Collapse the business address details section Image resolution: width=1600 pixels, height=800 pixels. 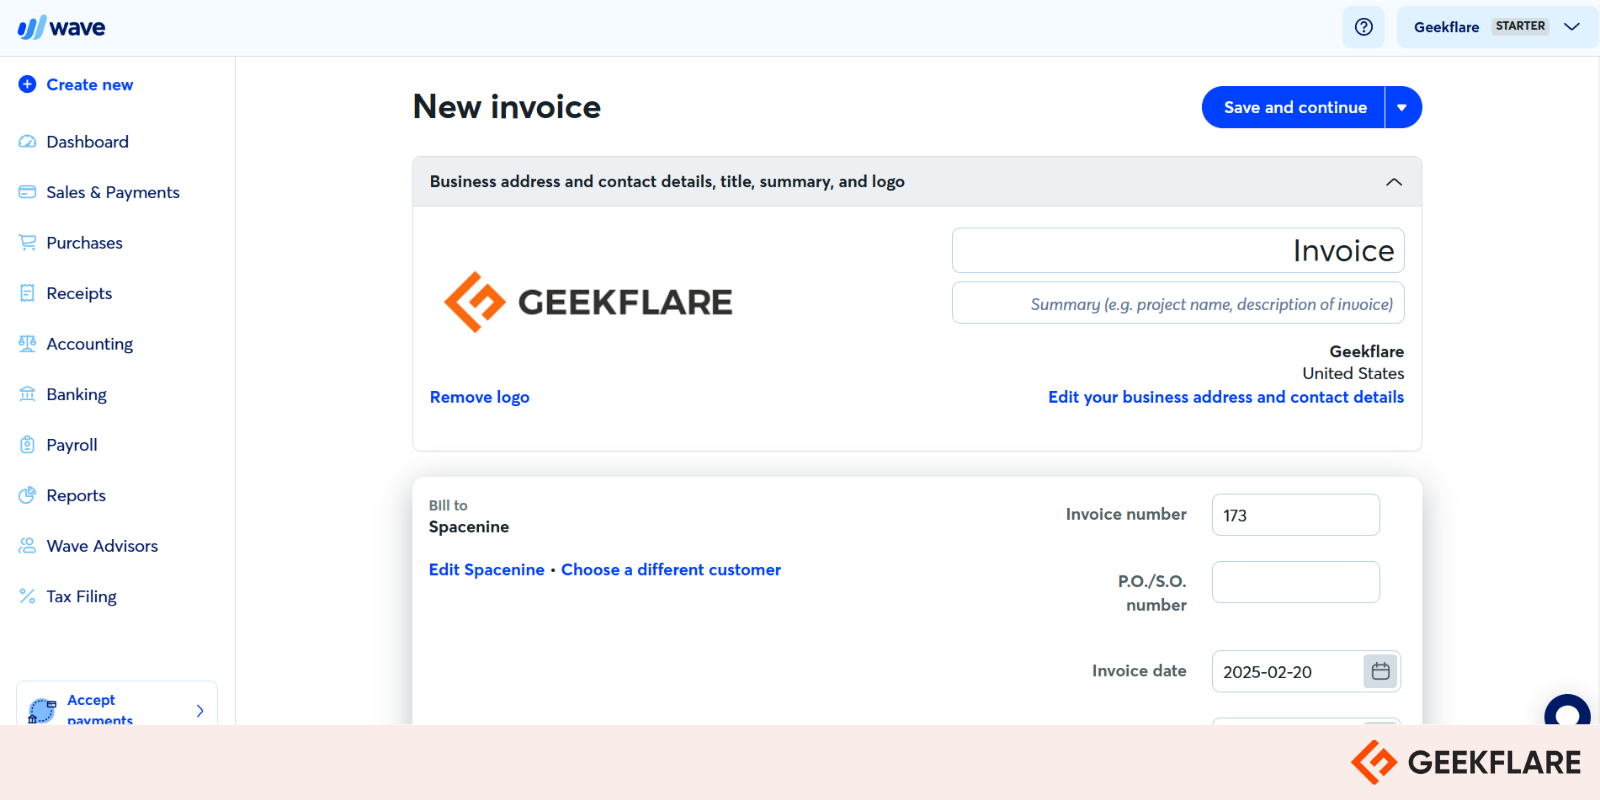(x=1394, y=182)
